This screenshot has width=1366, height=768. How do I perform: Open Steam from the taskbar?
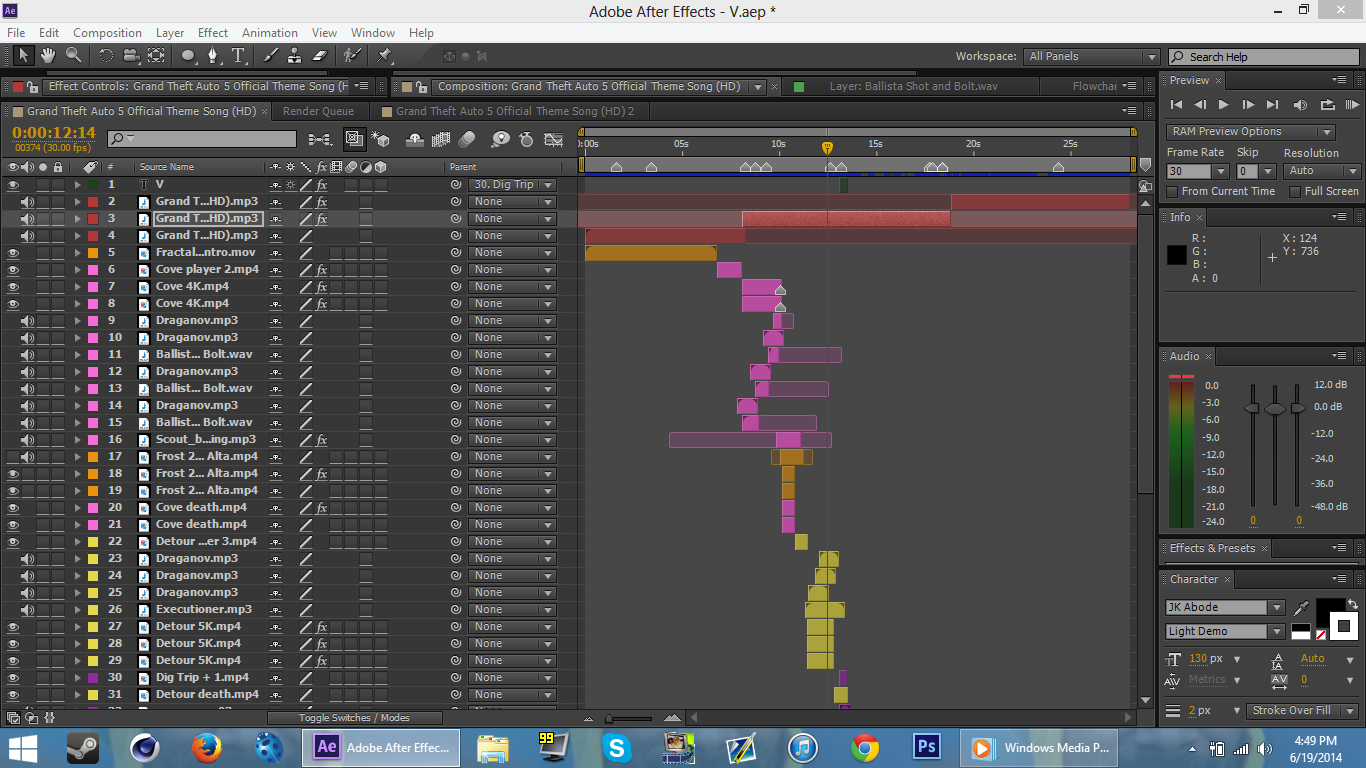[x=82, y=747]
